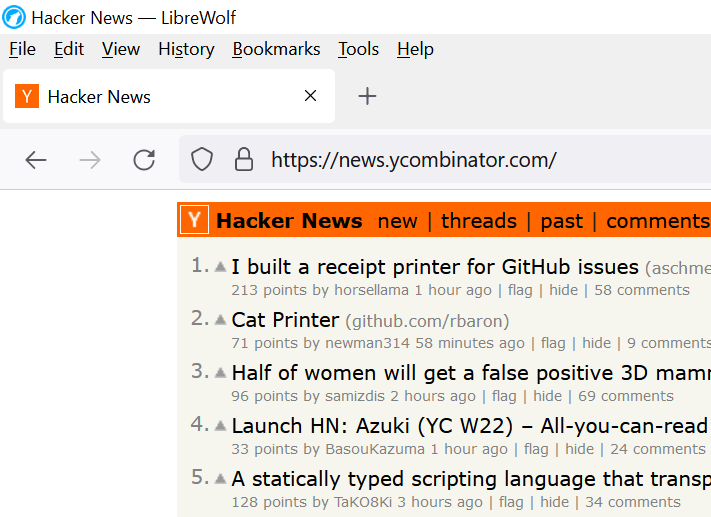Click the 'past' link in header
Viewport: 711px width, 517px height.
[561, 221]
